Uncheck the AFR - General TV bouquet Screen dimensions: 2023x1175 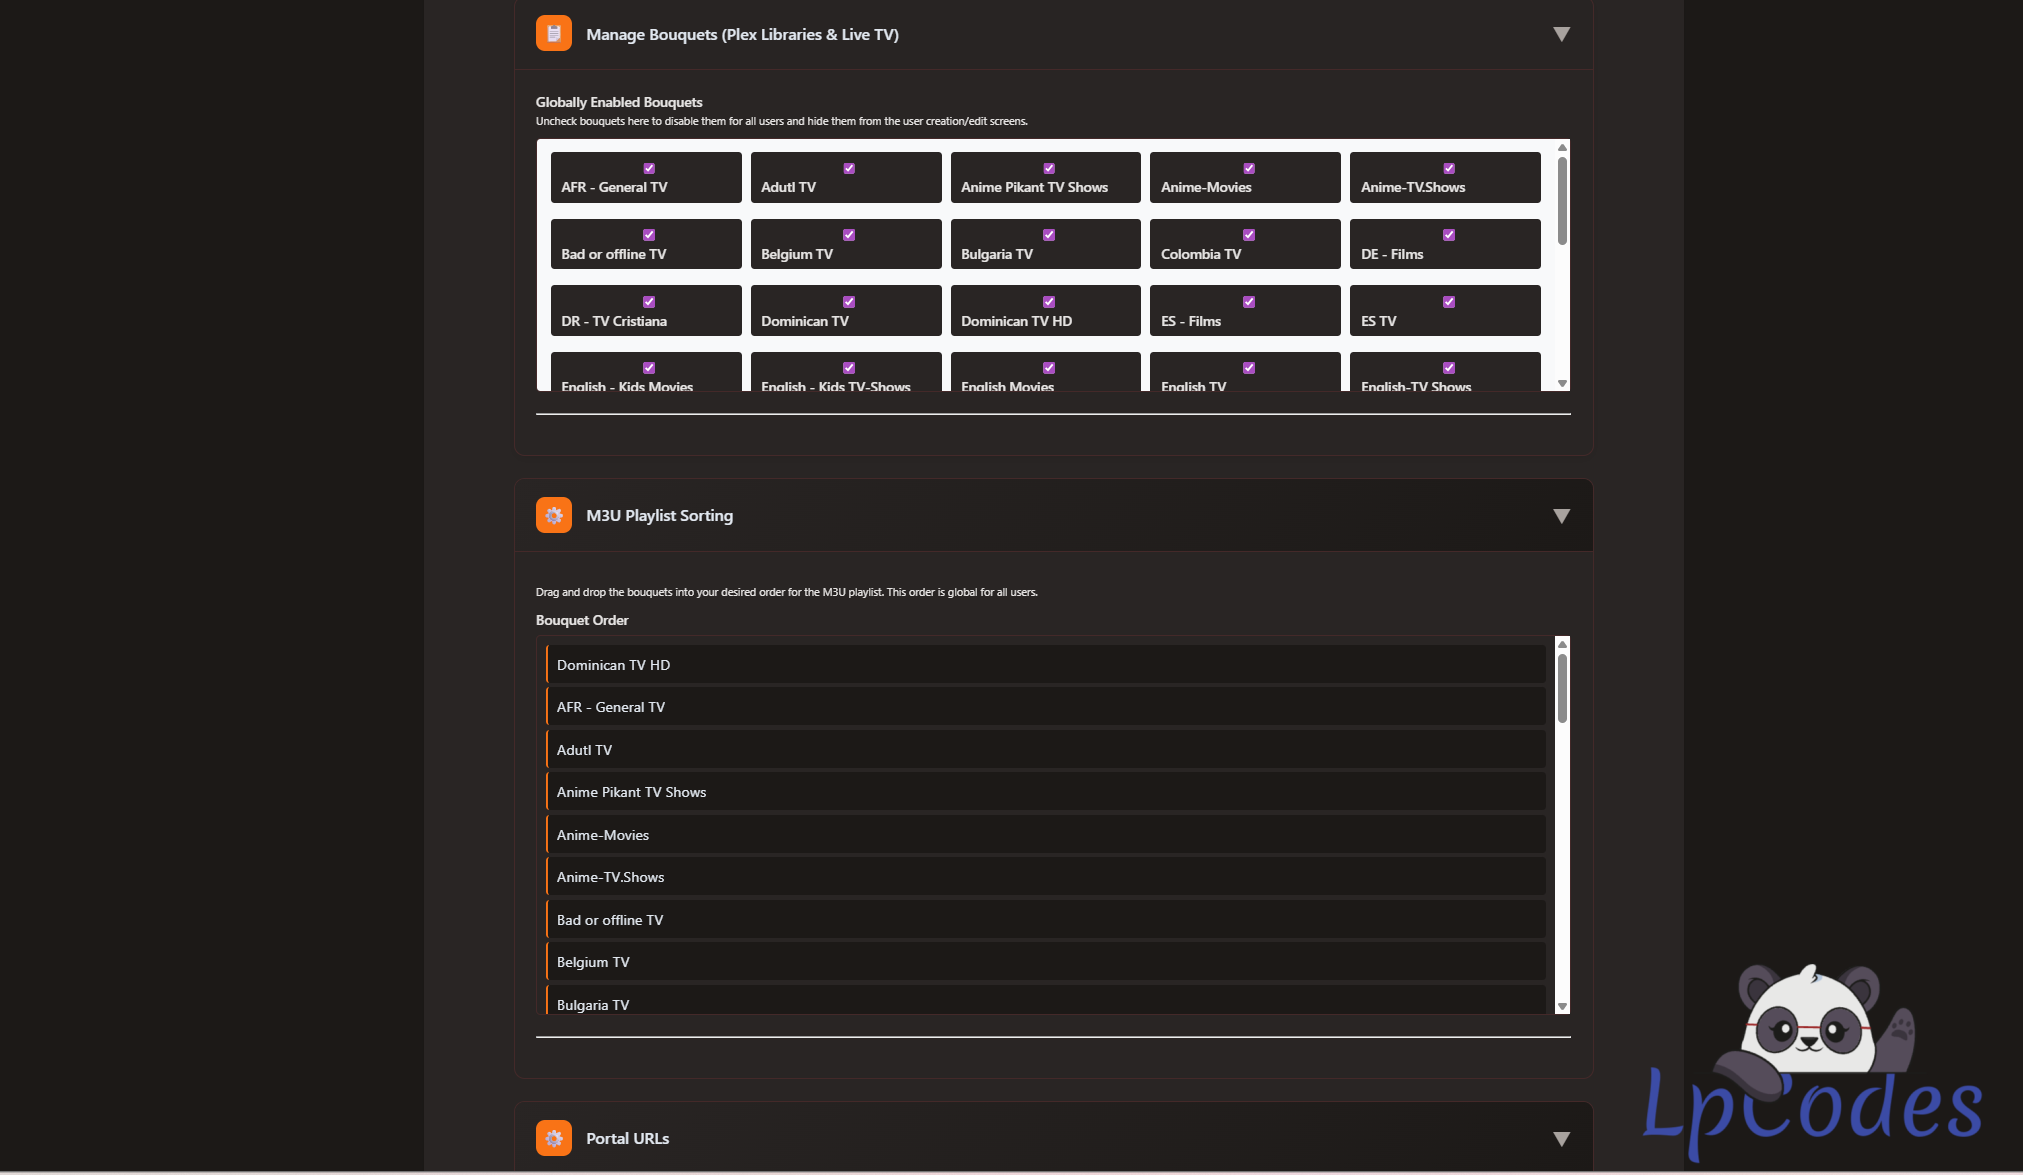[649, 168]
